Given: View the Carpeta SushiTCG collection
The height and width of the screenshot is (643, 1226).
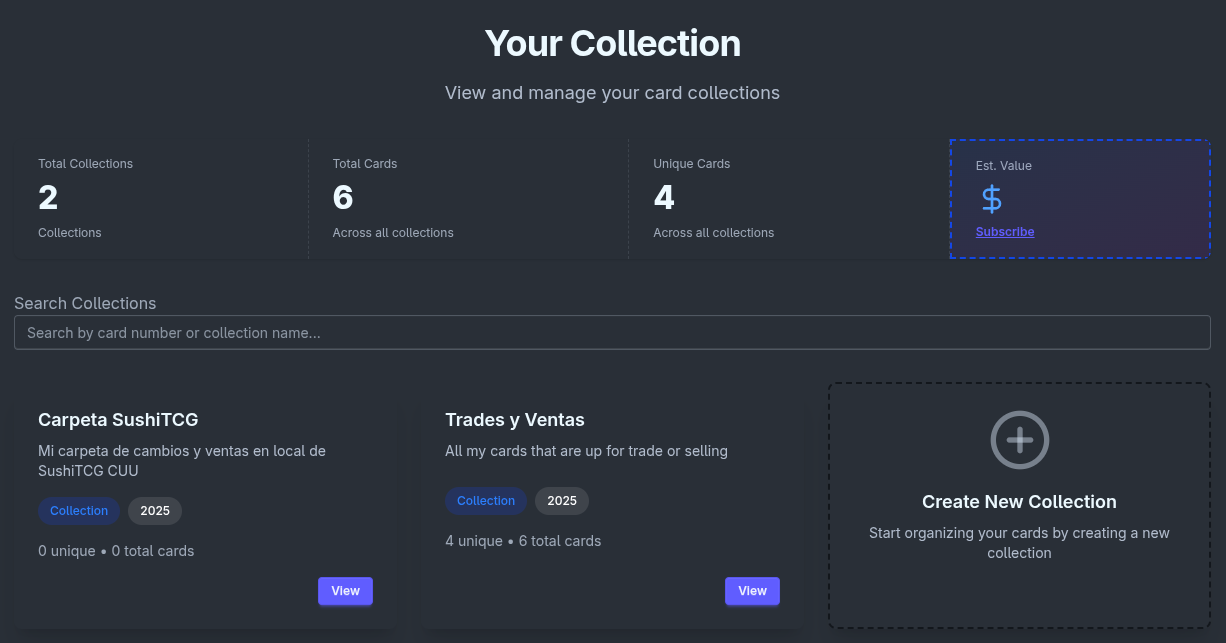Looking at the screenshot, I should [345, 591].
